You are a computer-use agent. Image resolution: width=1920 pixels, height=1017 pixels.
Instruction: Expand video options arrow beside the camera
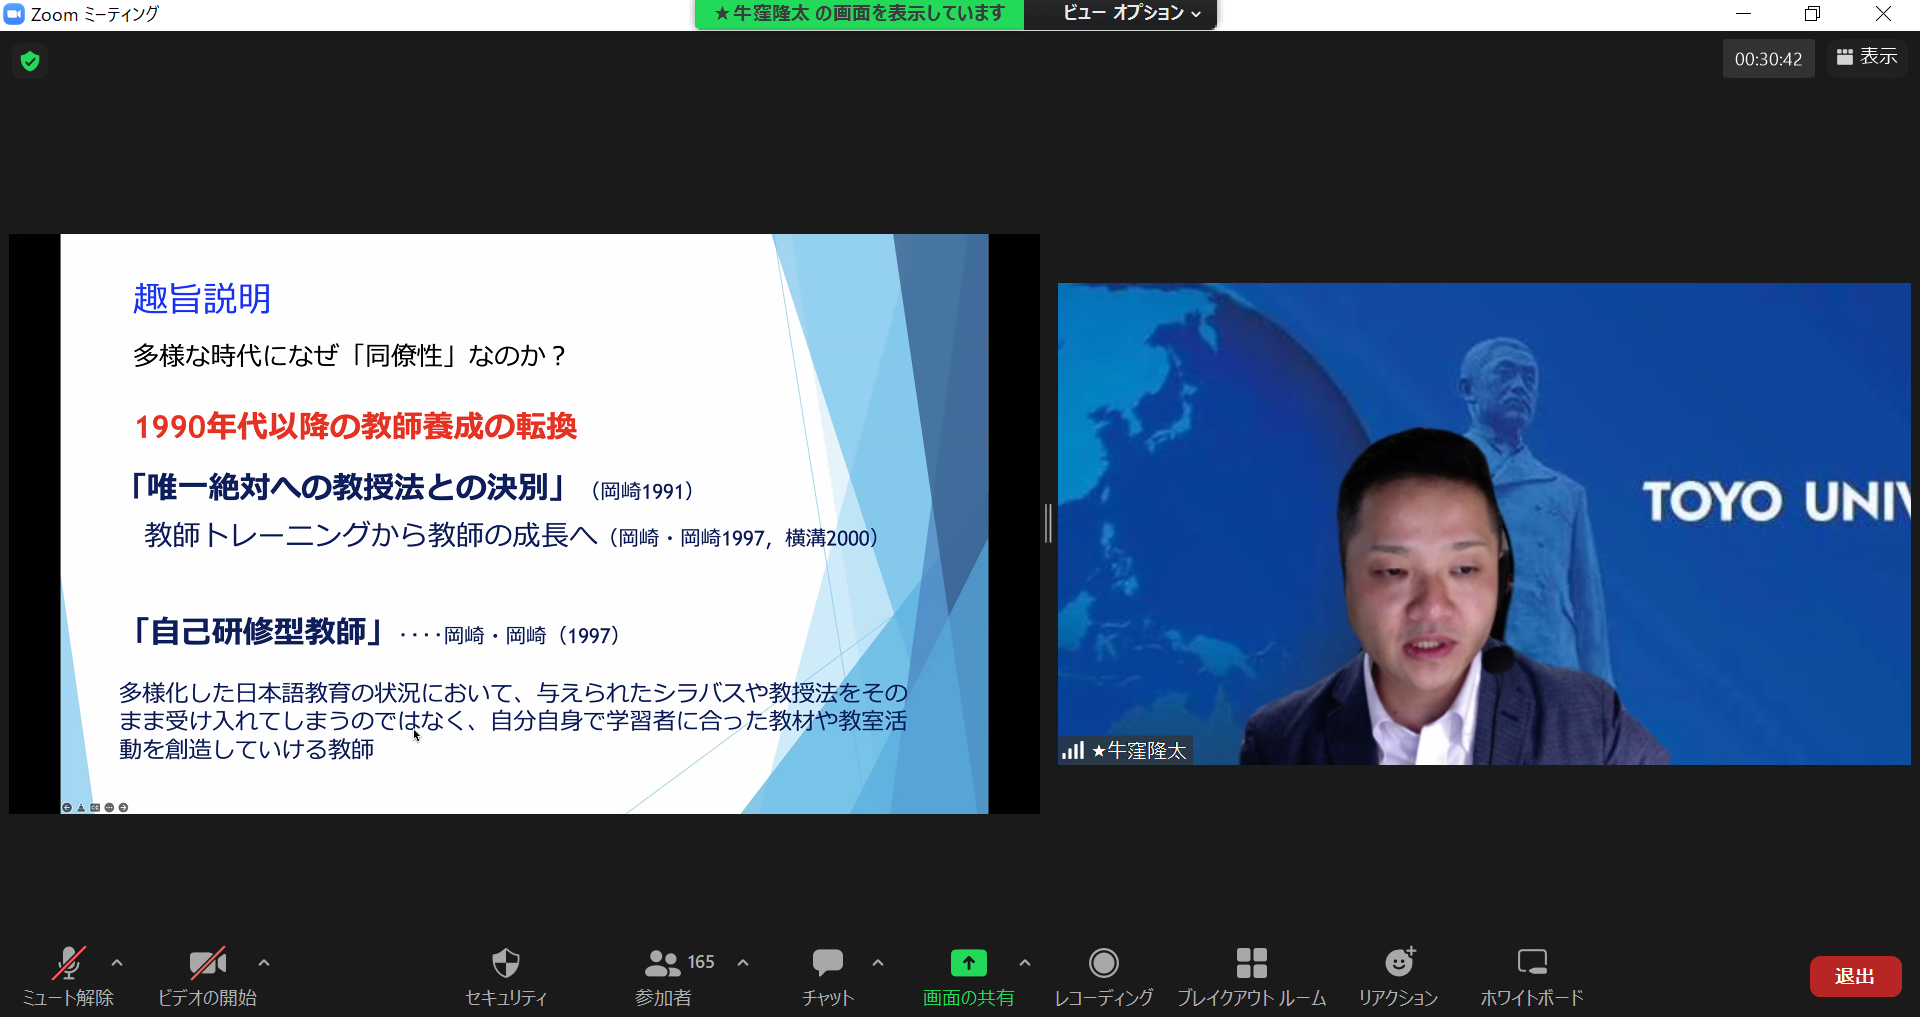click(x=264, y=963)
